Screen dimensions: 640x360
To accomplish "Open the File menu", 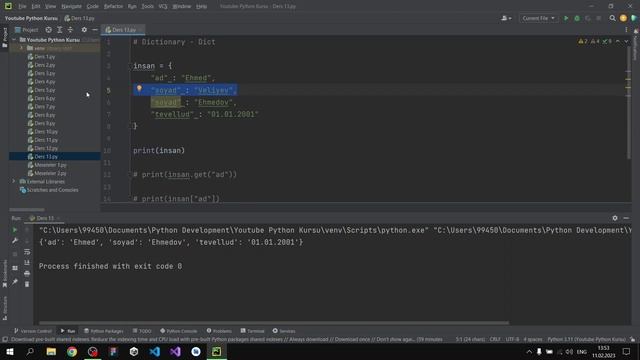I will coord(22,6).
